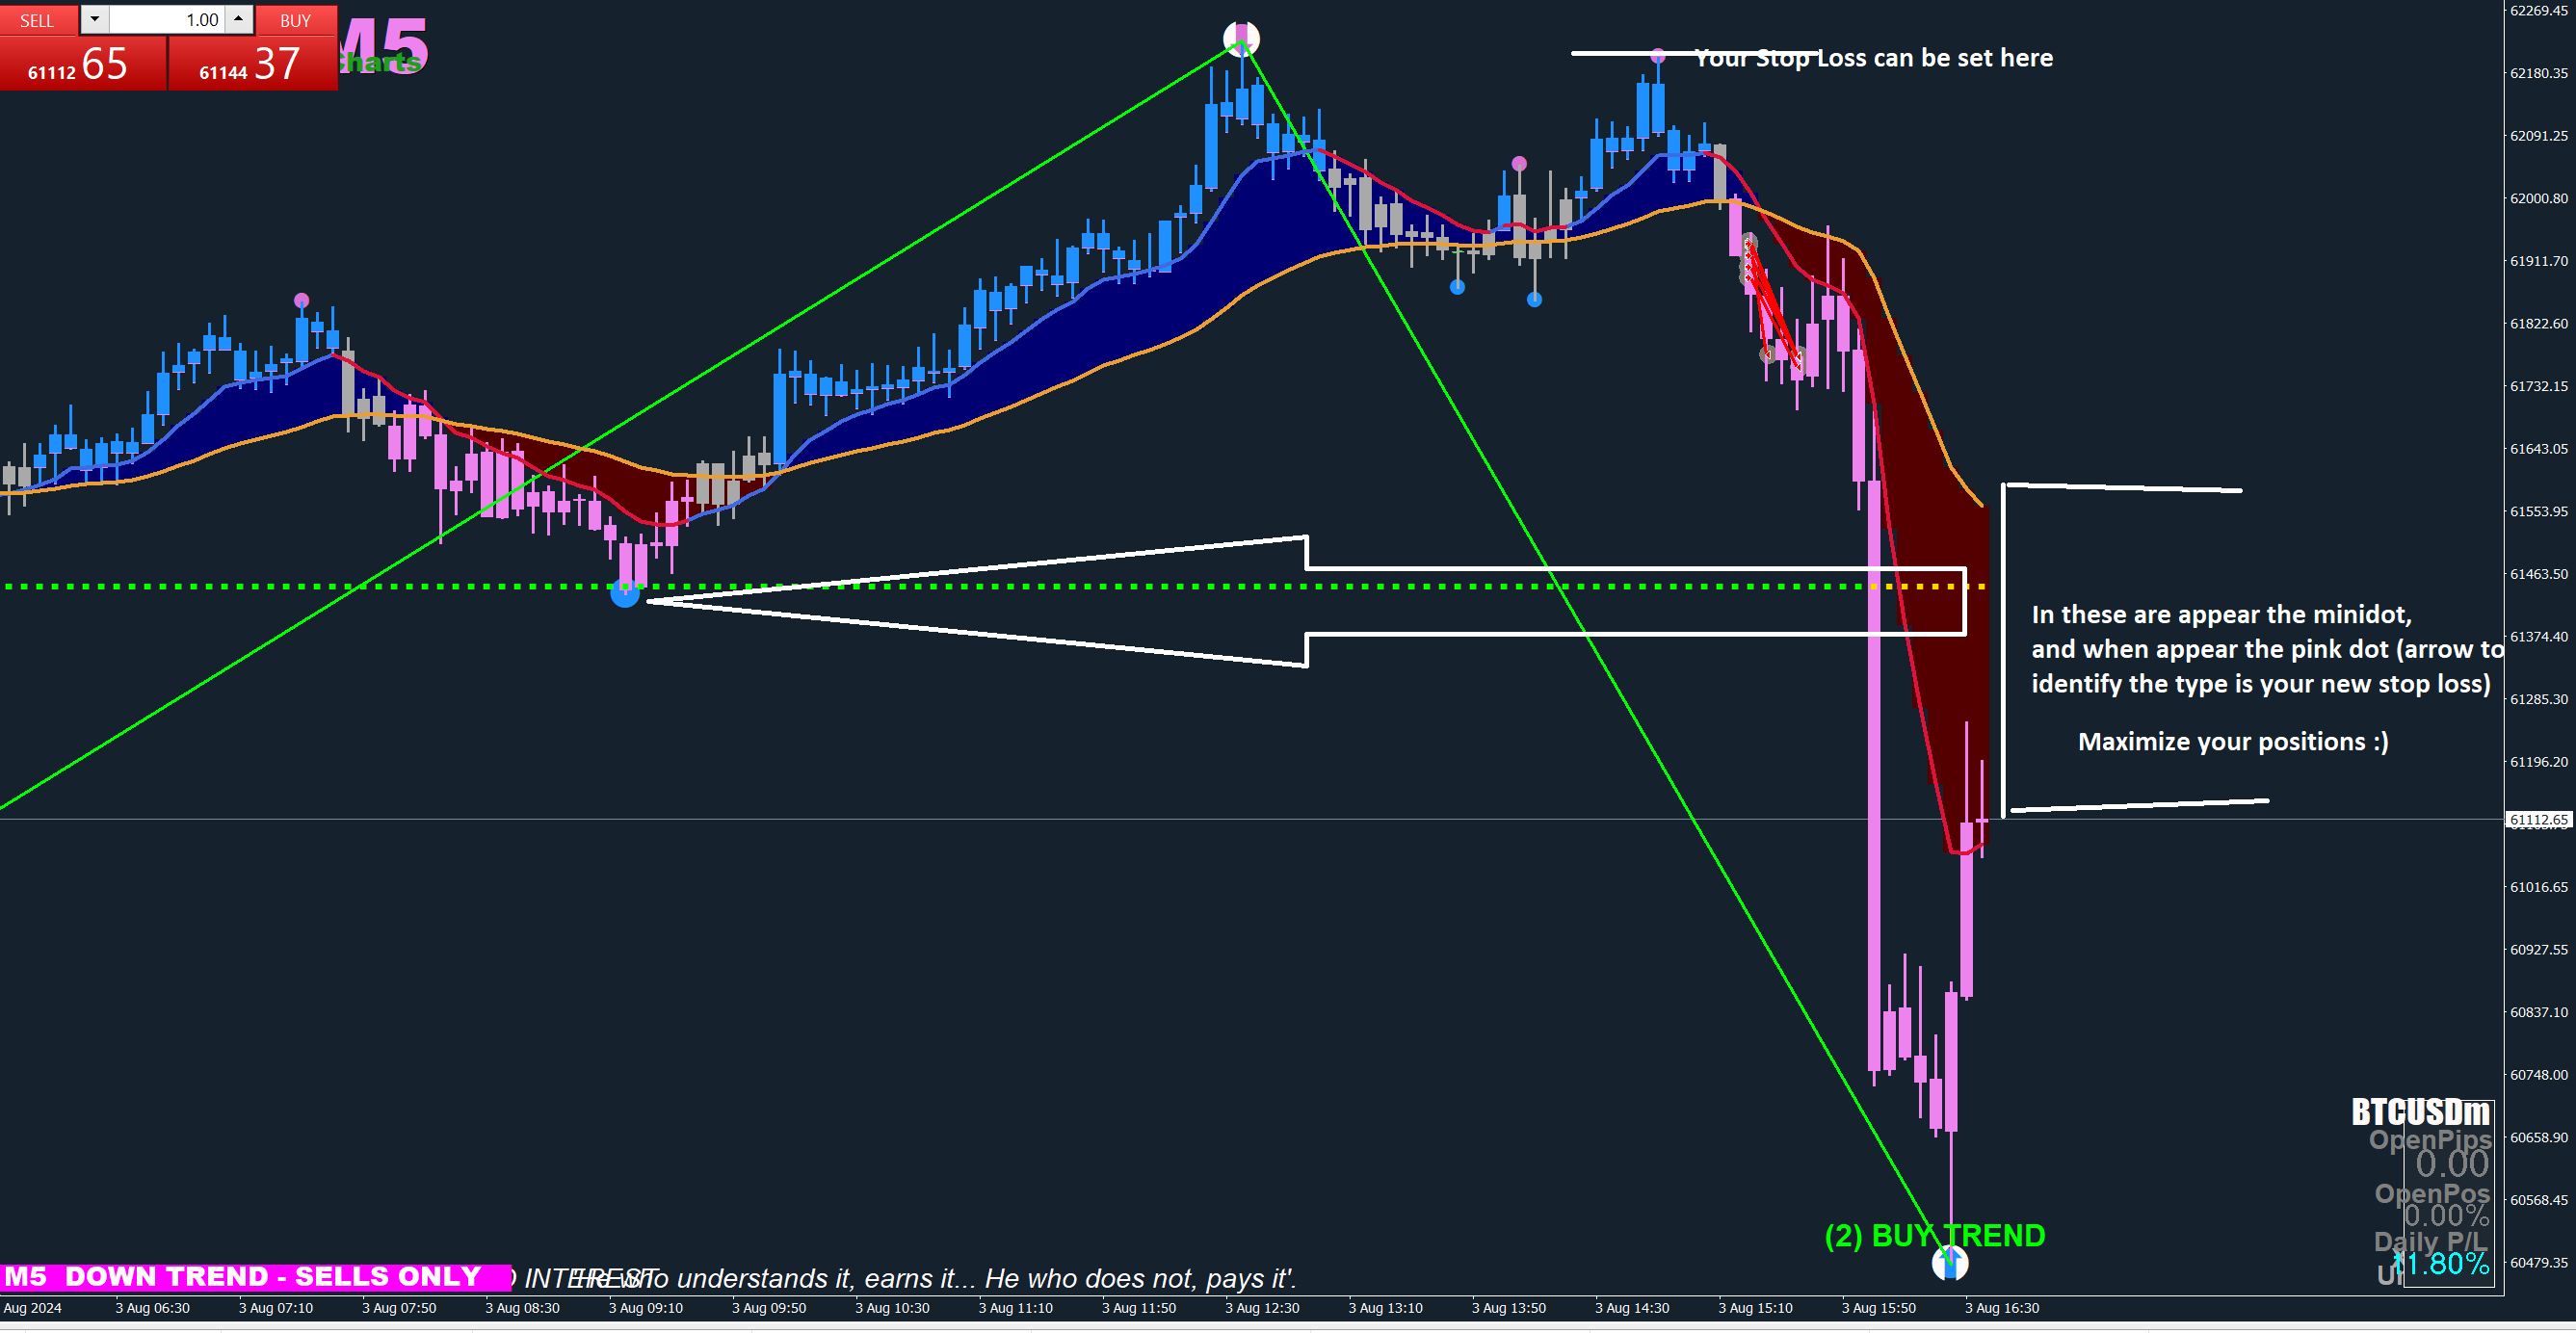Click 'M5 DOWN TREND - SELLS ONLY' banner
The height and width of the screenshot is (1333, 2576).
[x=255, y=1277]
